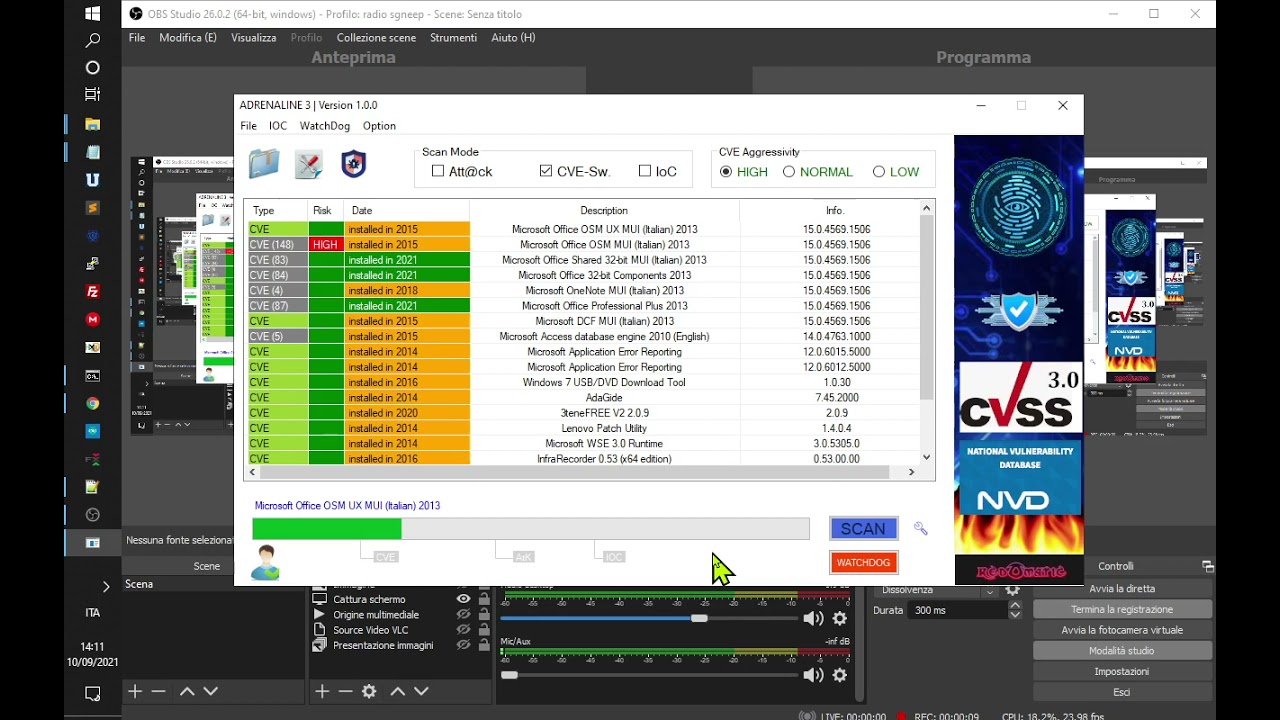Open Sublime Text from taskbar
The height and width of the screenshot is (720, 1280).
point(92,208)
